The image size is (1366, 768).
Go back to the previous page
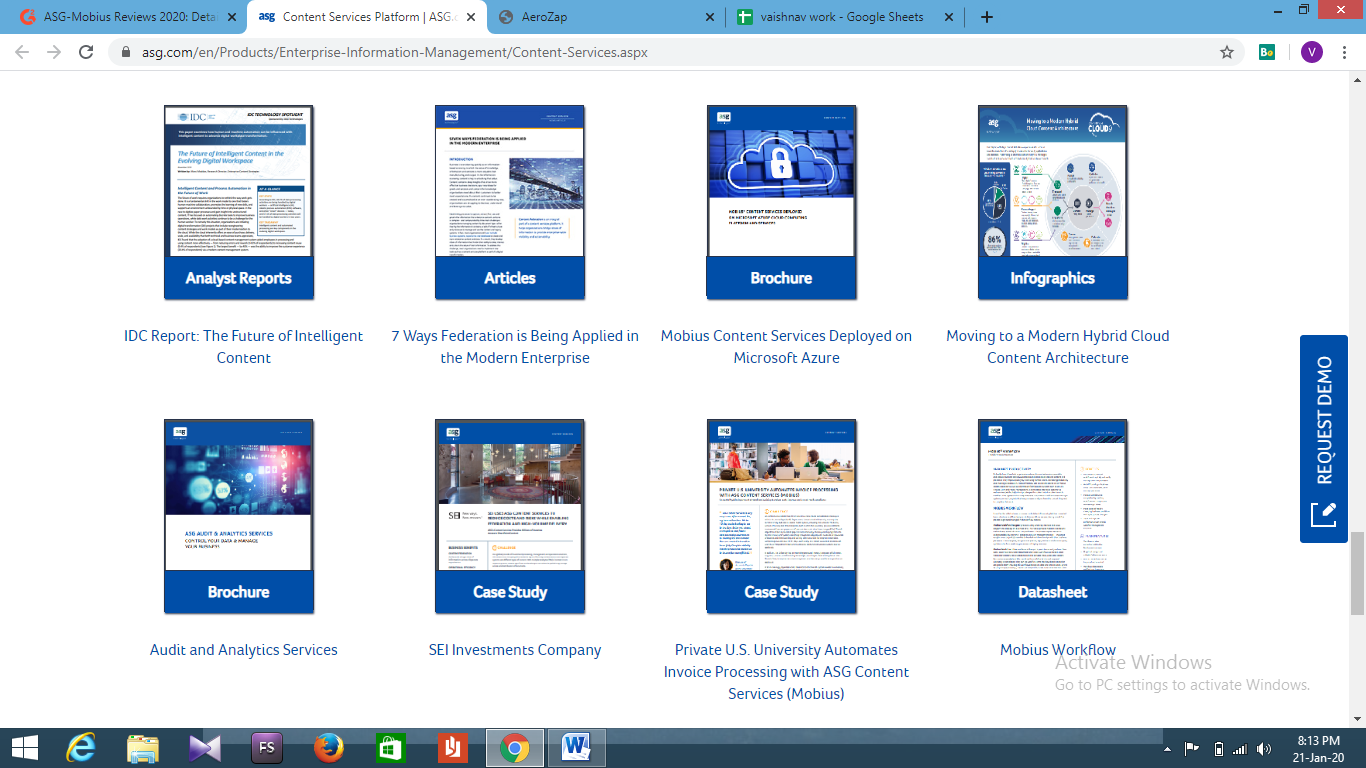pyautogui.click(x=22, y=52)
